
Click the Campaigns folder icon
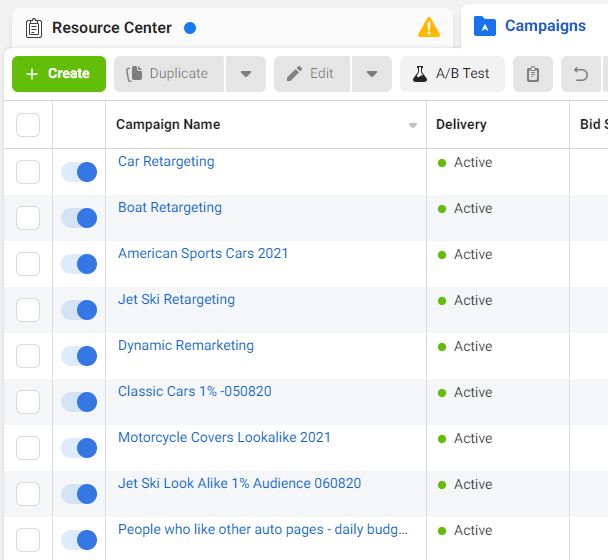[x=484, y=26]
